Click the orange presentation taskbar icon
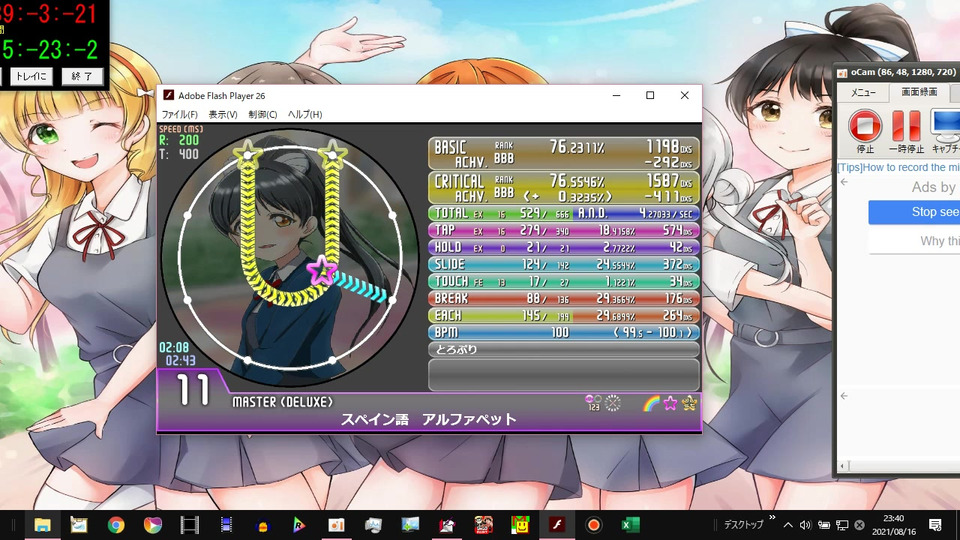Viewport: 960px width, 540px height. [336, 525]
